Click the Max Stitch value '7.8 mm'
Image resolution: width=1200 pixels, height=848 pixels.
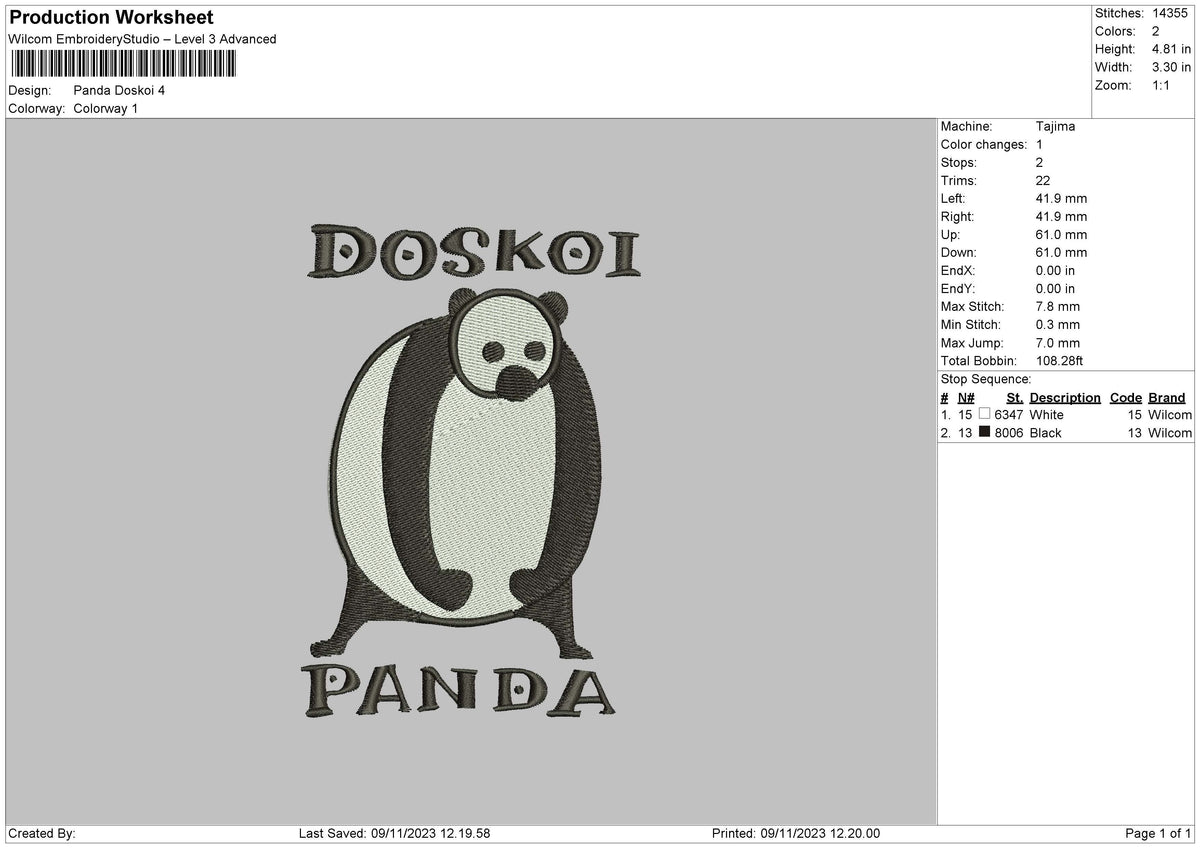click(x=1058, y=307)
